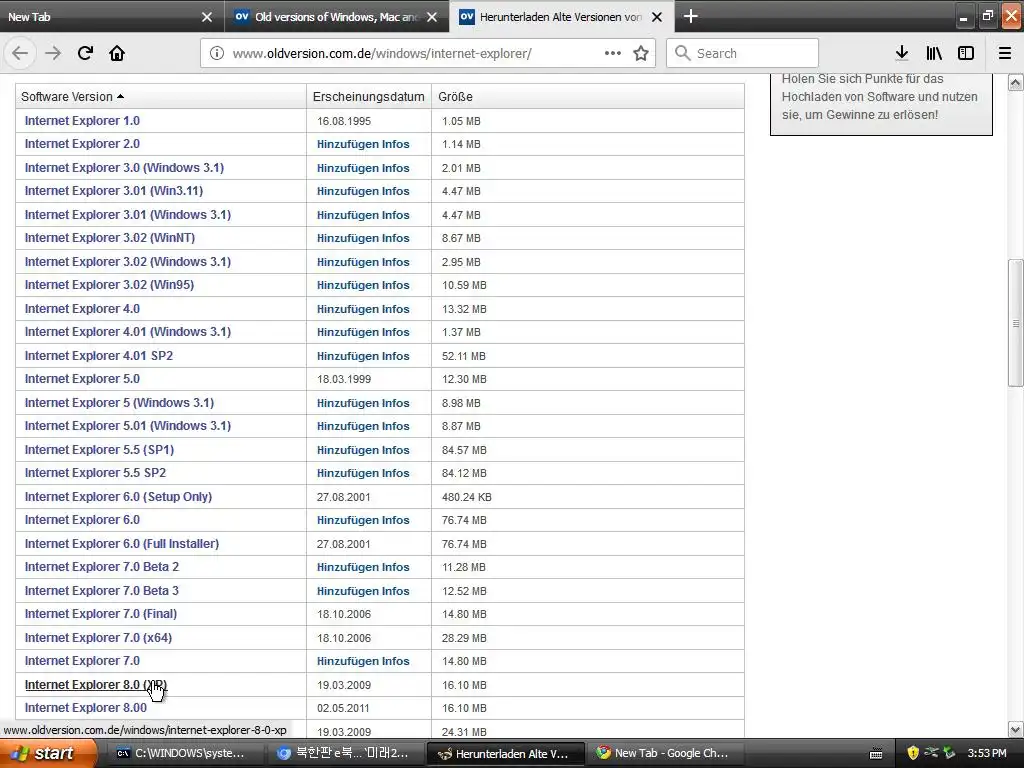The image size is (1024, 768).
Task: Open the on-screen keyboard tray icon
Action: click(x=876, y=754)
